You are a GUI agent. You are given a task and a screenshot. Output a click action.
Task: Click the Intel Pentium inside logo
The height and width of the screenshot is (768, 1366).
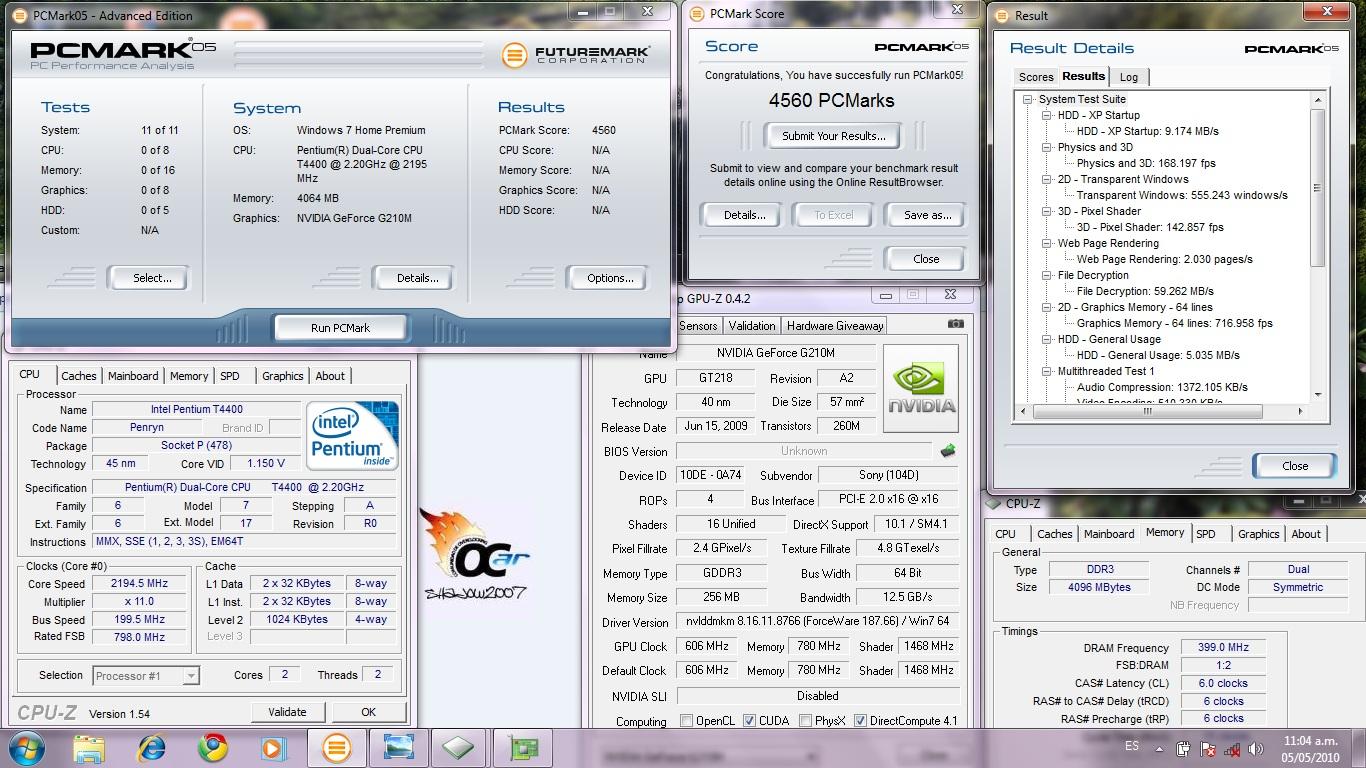(x=353, y=436)
